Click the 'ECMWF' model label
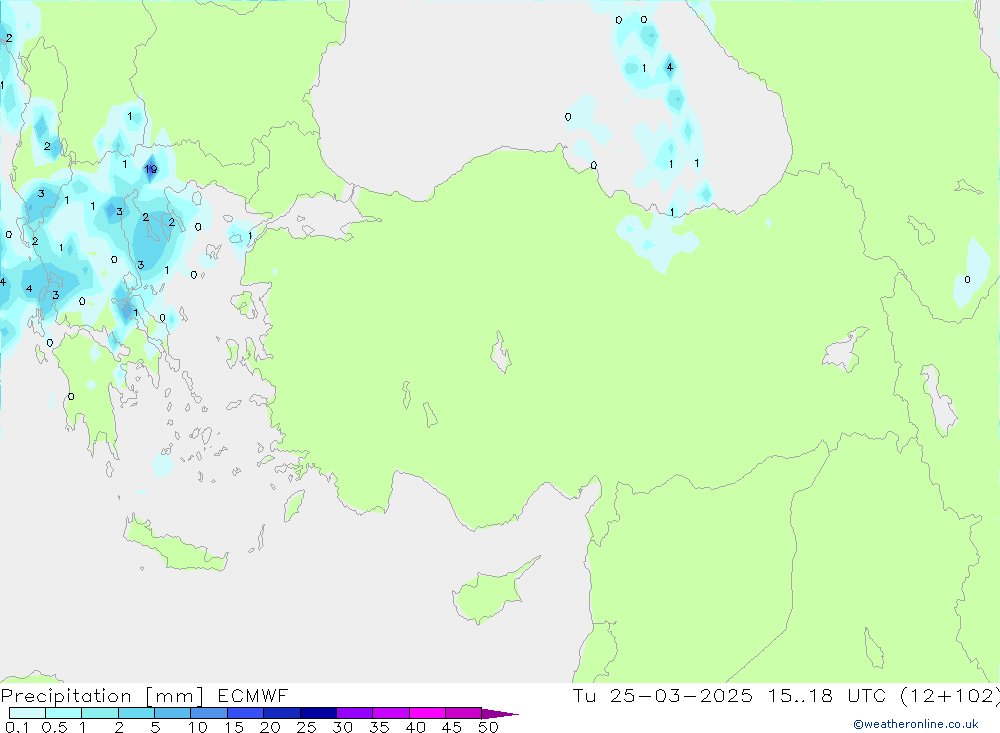The height and width of the screenshot is (733, 1000). (x=253, y=695)
